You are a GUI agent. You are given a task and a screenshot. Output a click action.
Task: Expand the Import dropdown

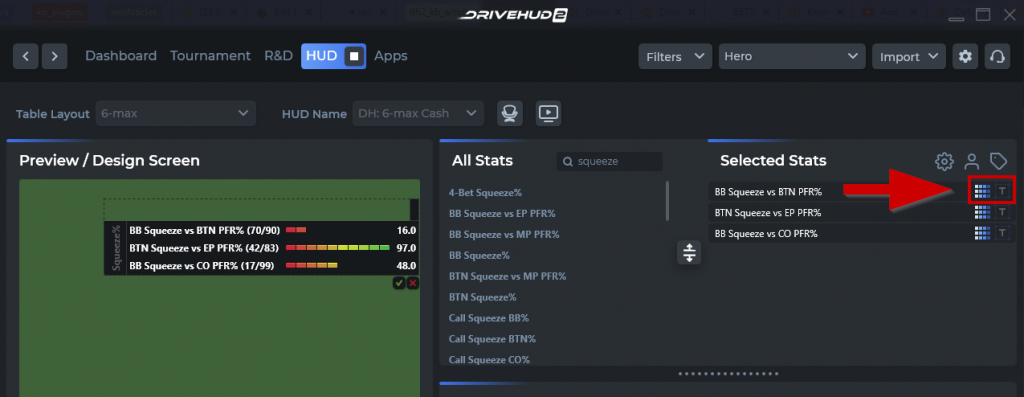point(909,57)
